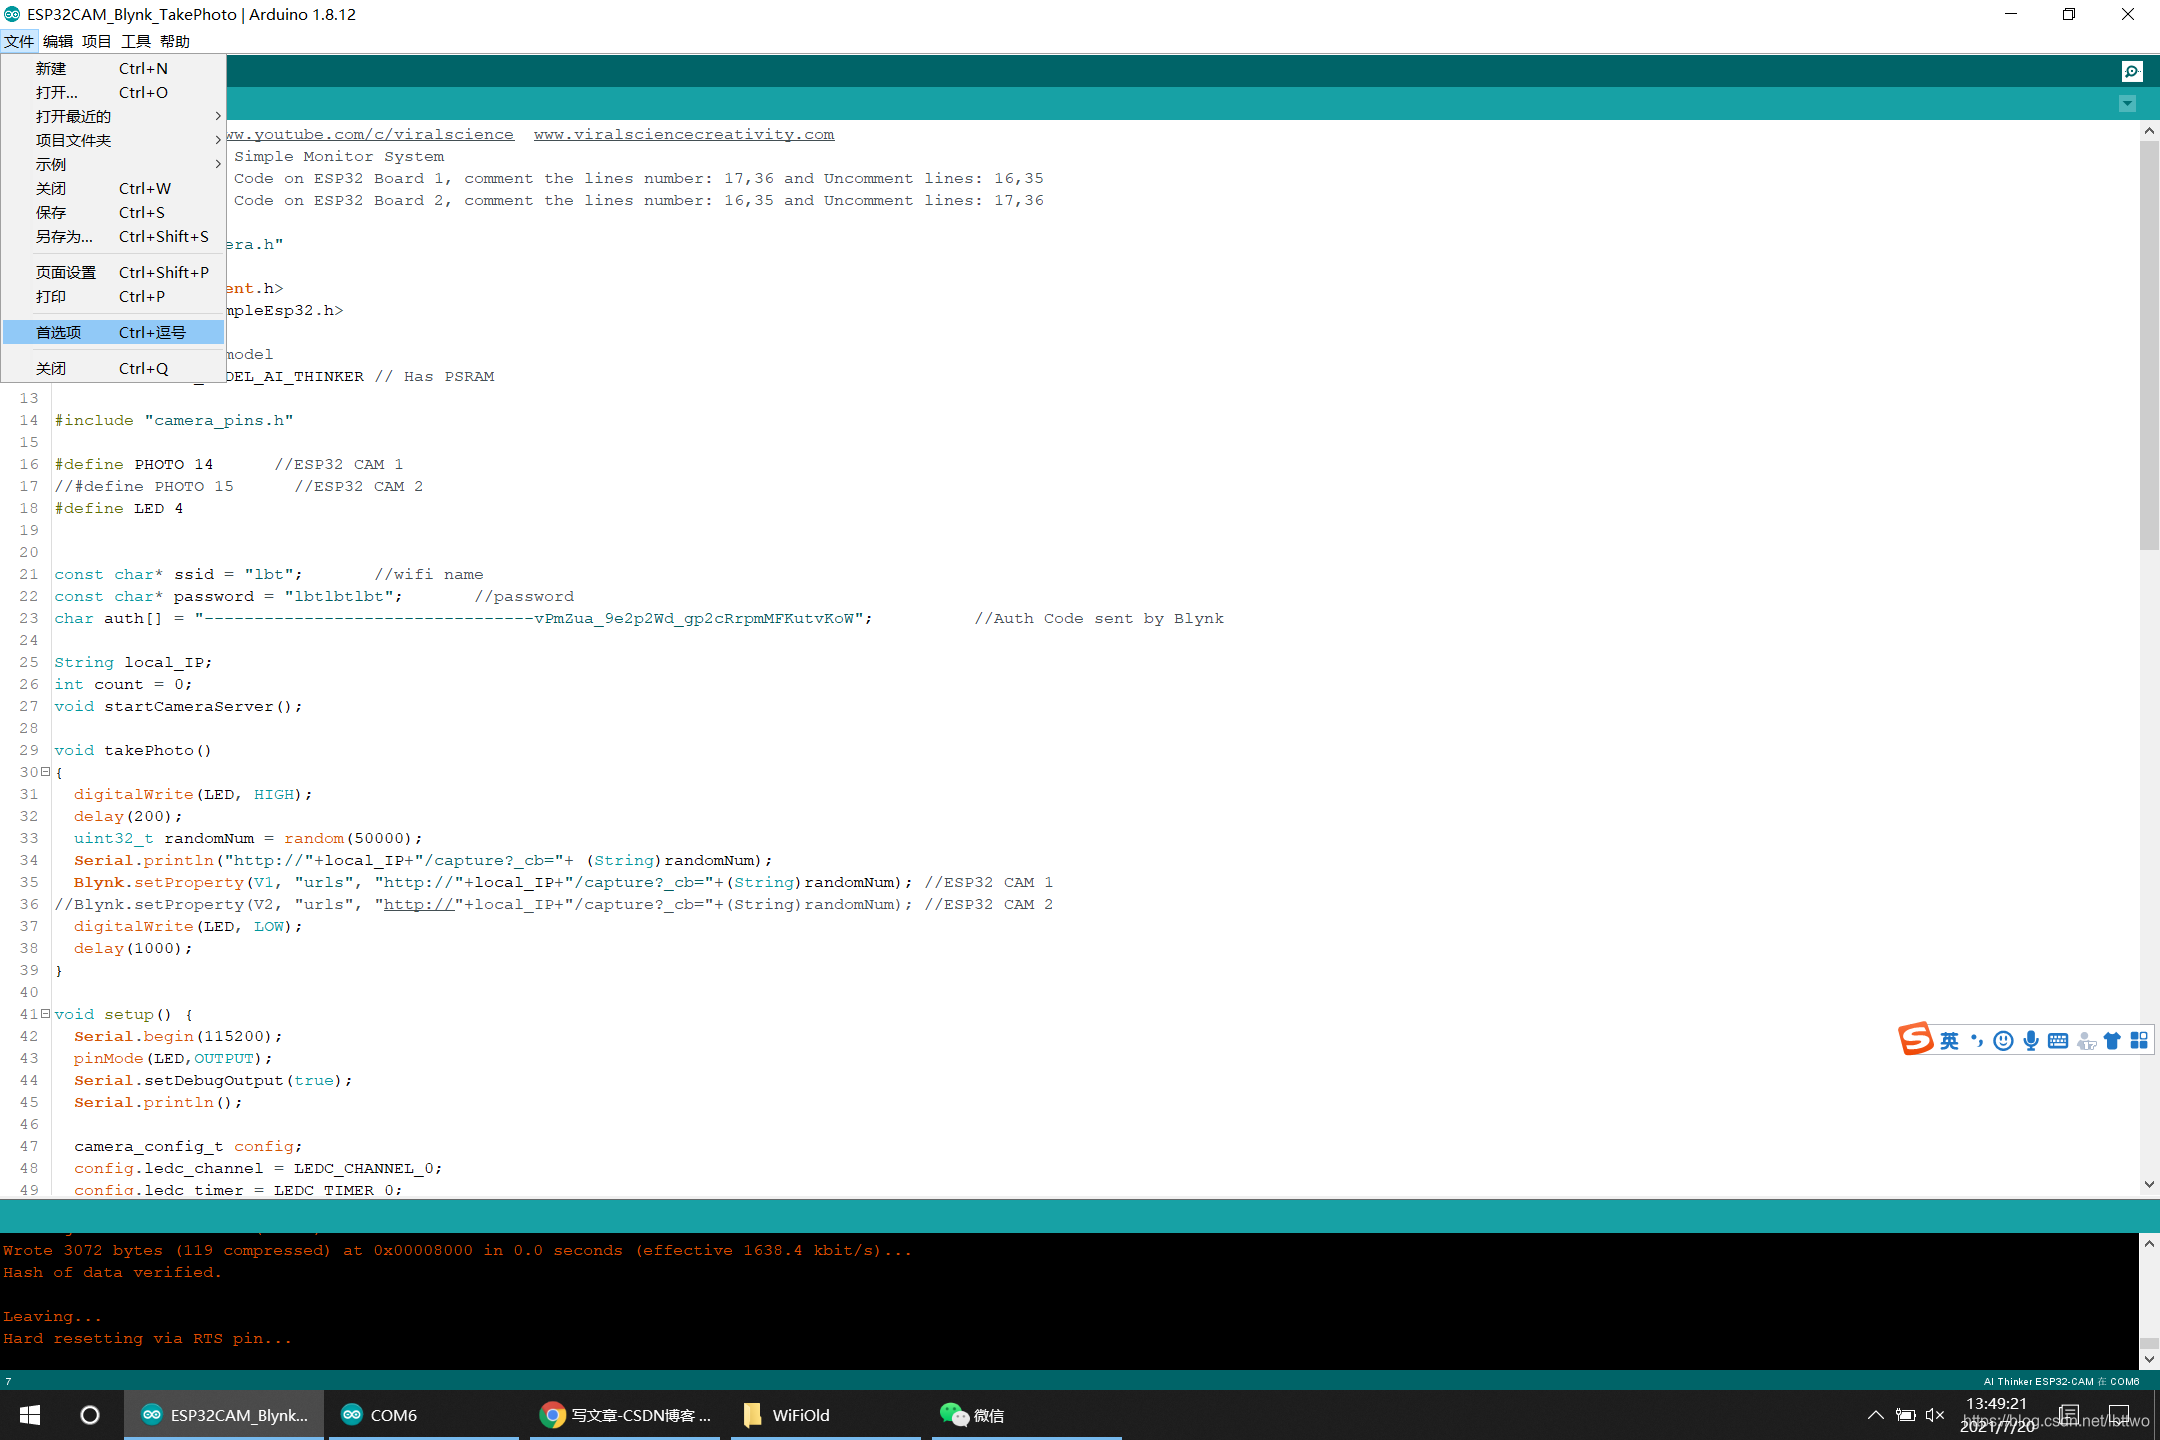
Task: Open the Sogou skin shirt icon
Action: [2112, 1041]
